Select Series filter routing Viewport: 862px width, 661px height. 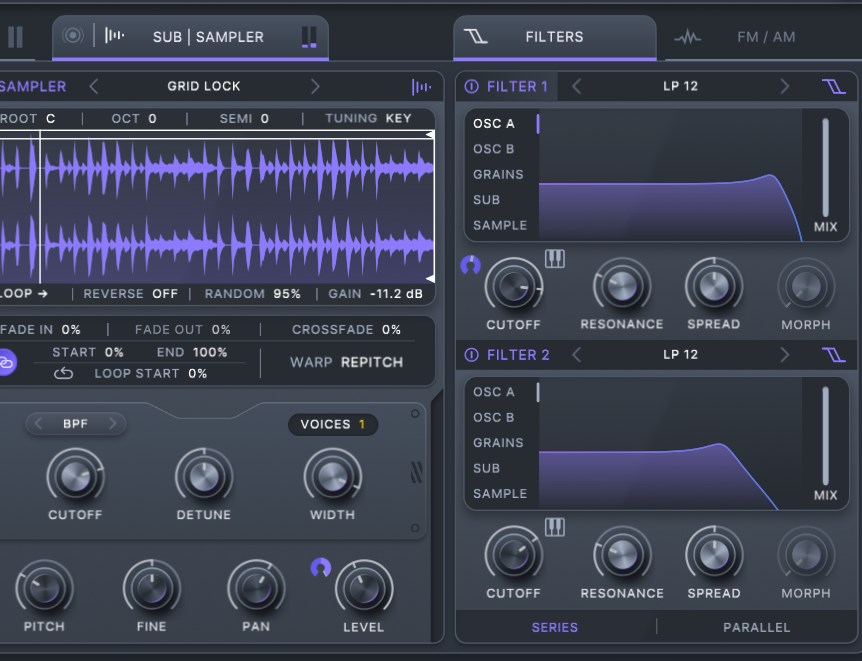(x=555, y=627)
